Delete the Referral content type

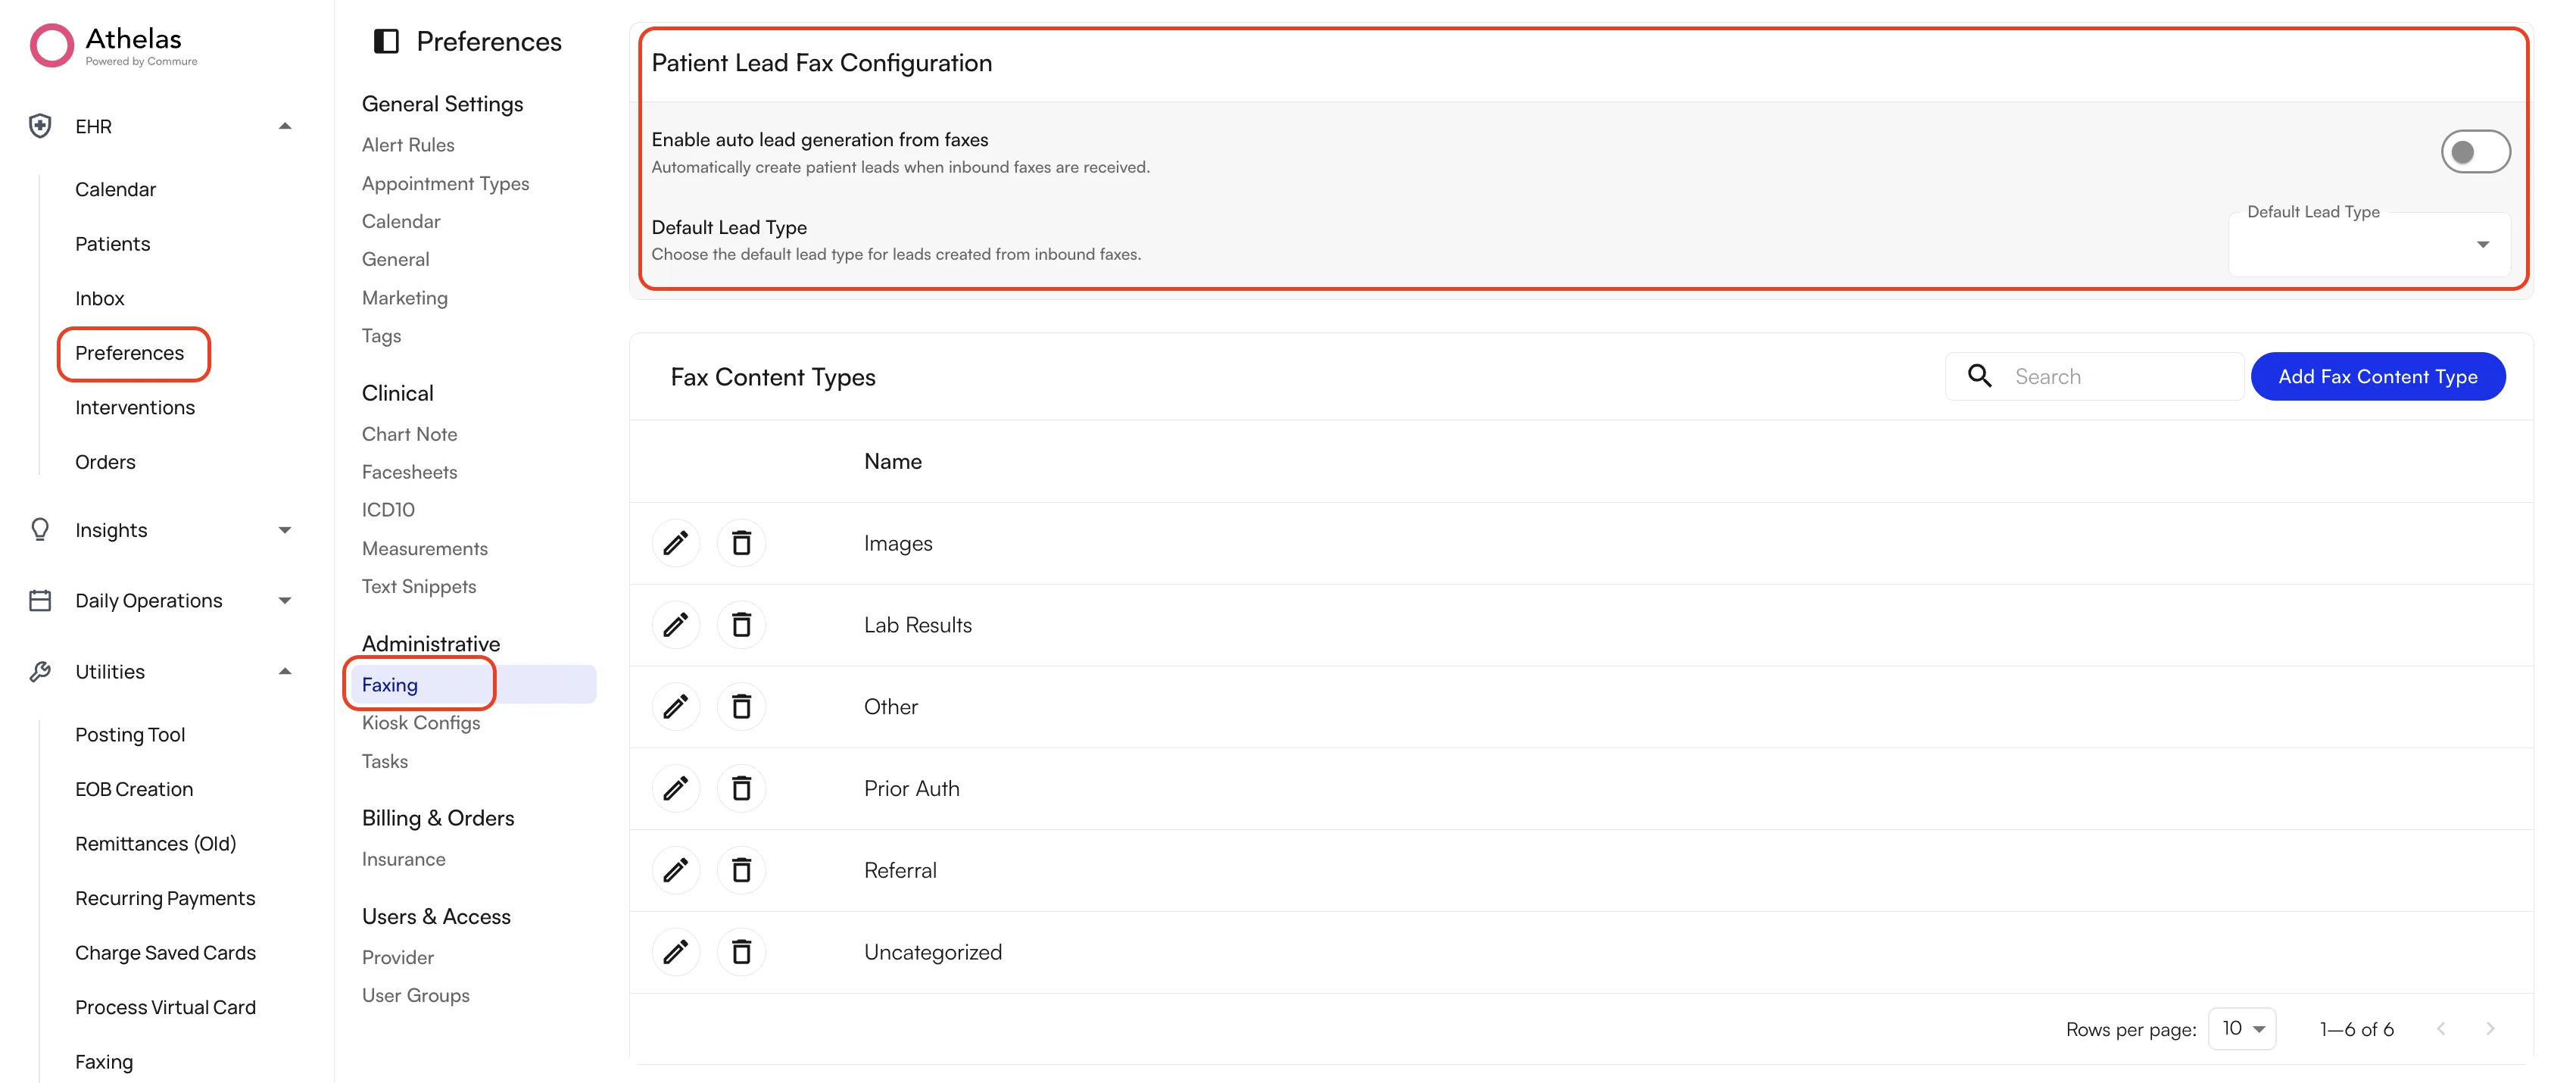coord(741,870)
